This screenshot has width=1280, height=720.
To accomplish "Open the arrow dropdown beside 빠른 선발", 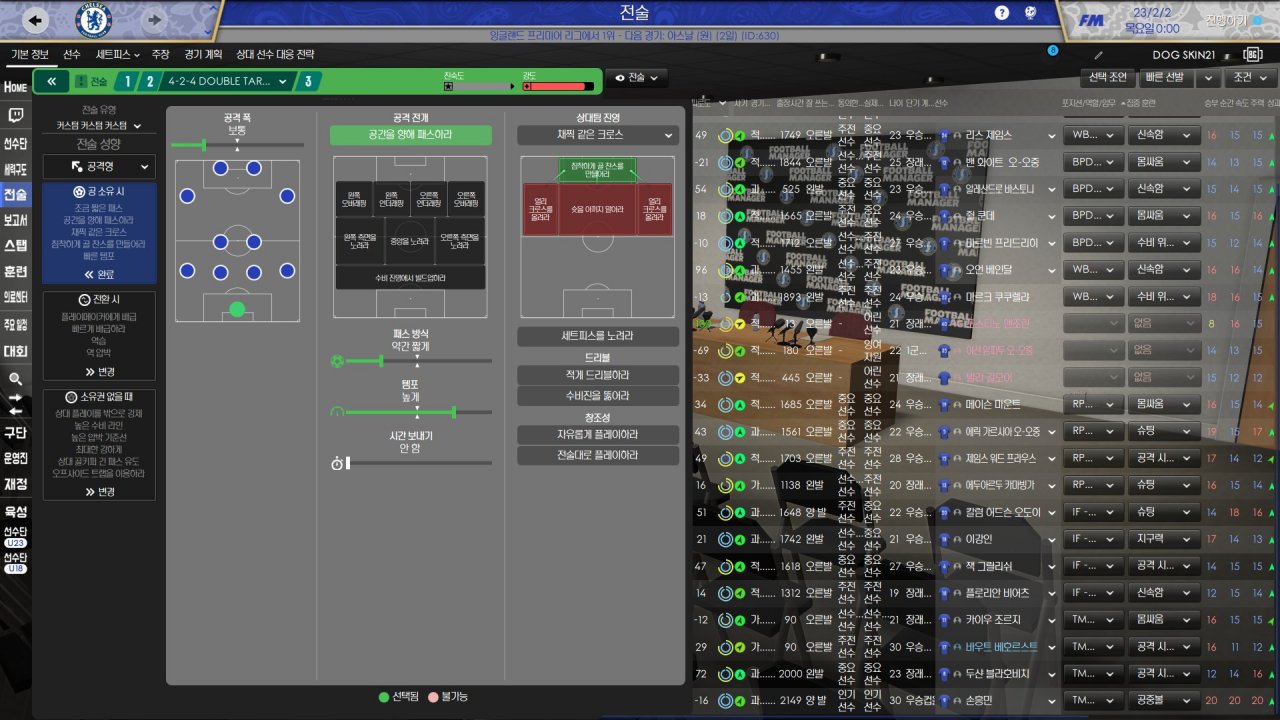I will (1209, 77).
